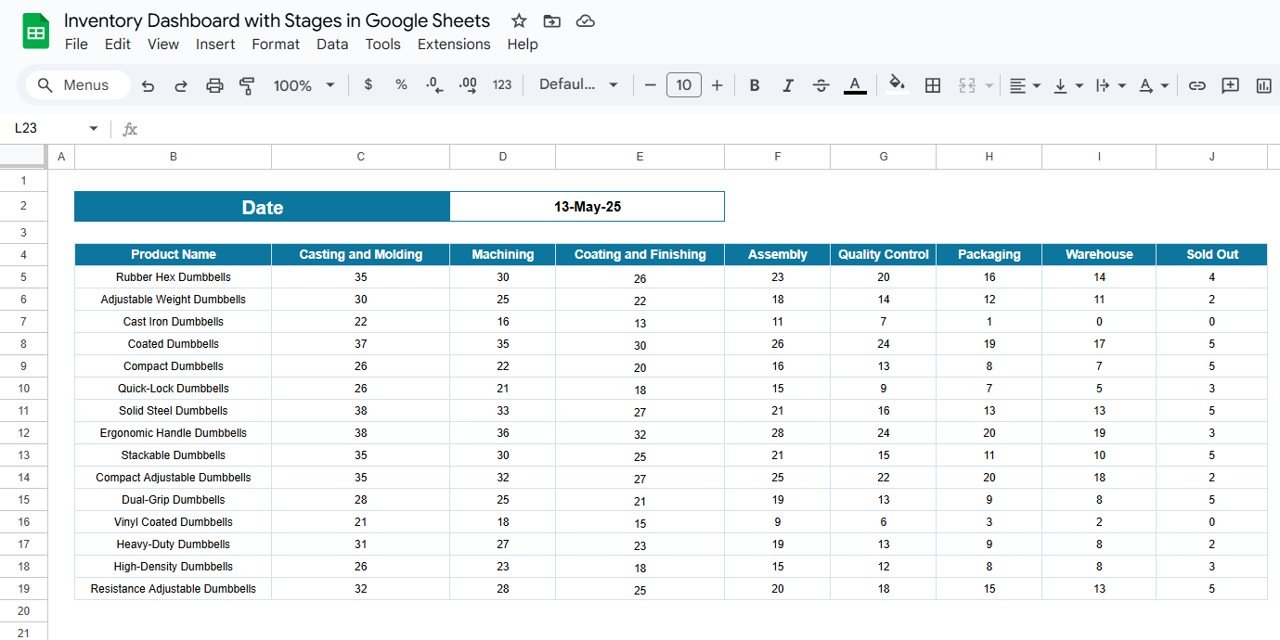Format as currency with dollar icon
1280x640 pixels.
[x=368, y=85]
